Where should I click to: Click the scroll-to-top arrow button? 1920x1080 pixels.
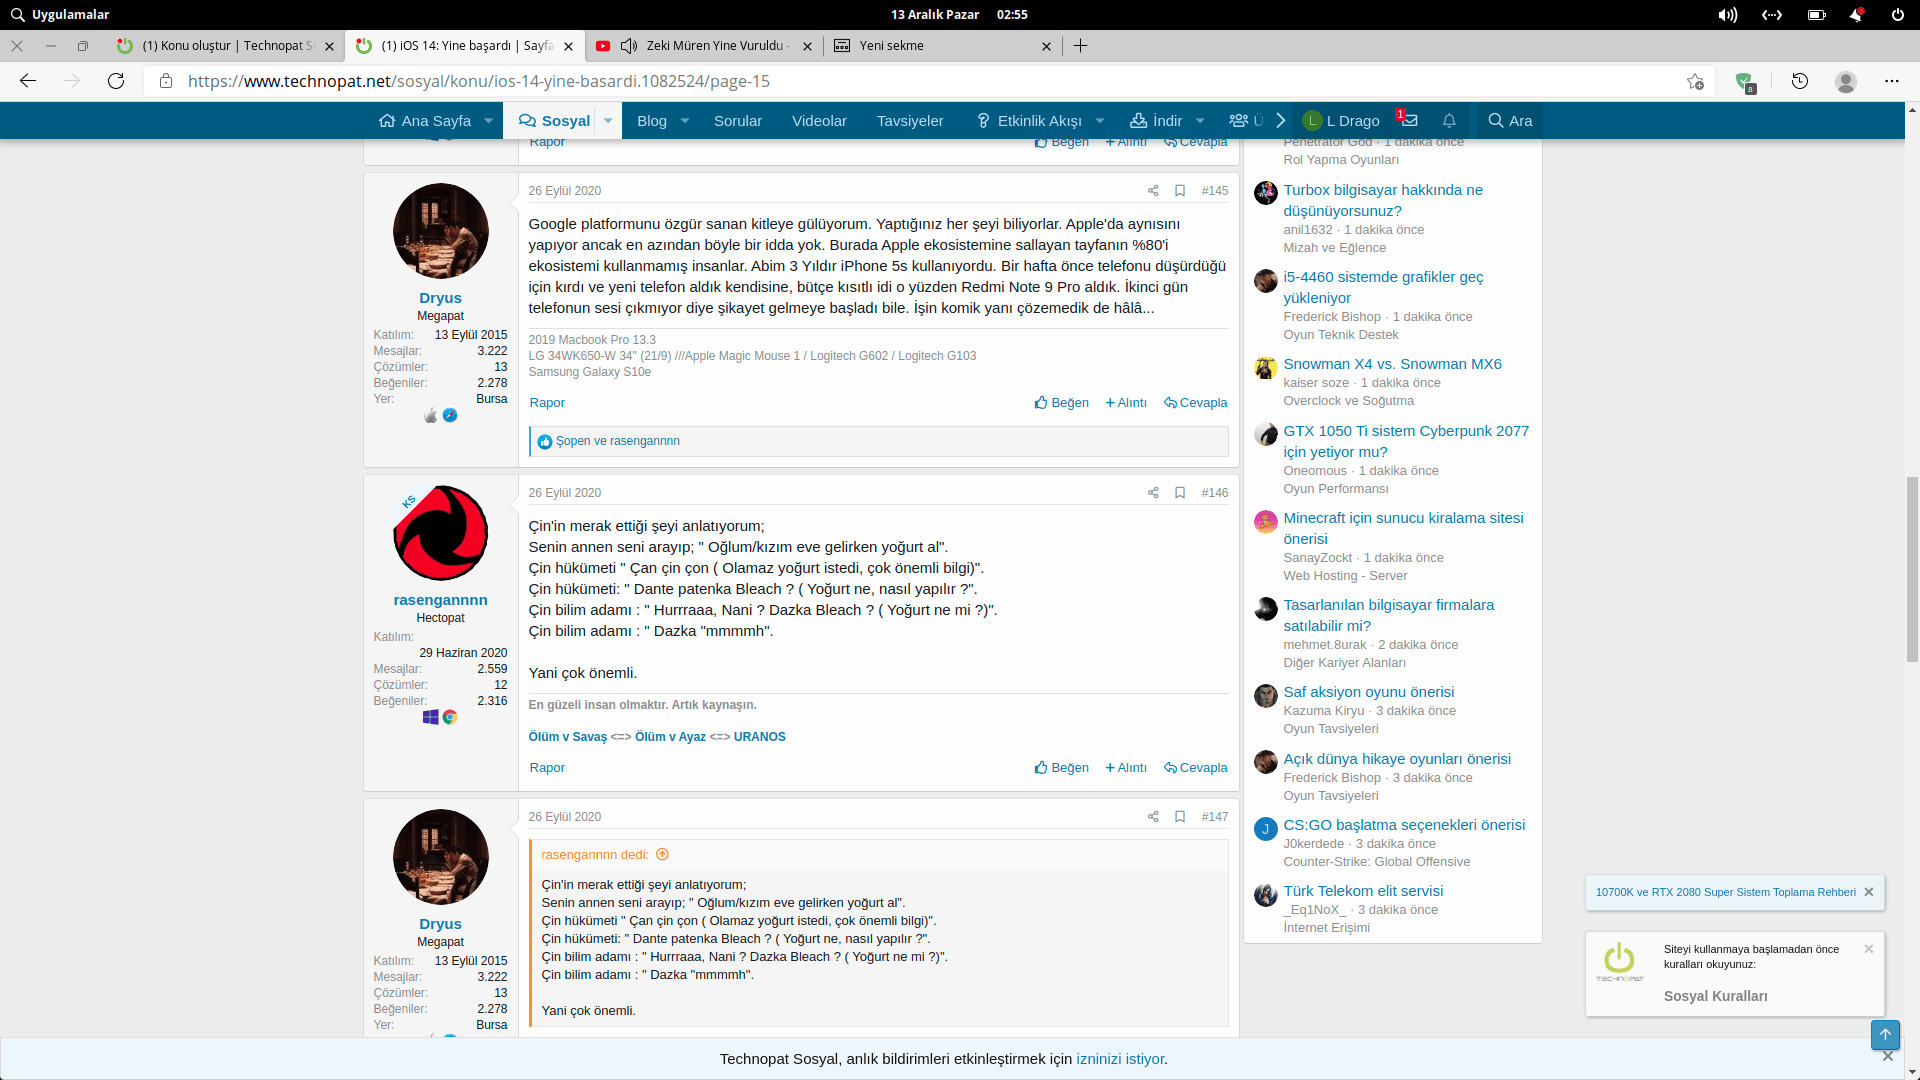coord(1885,1035)
